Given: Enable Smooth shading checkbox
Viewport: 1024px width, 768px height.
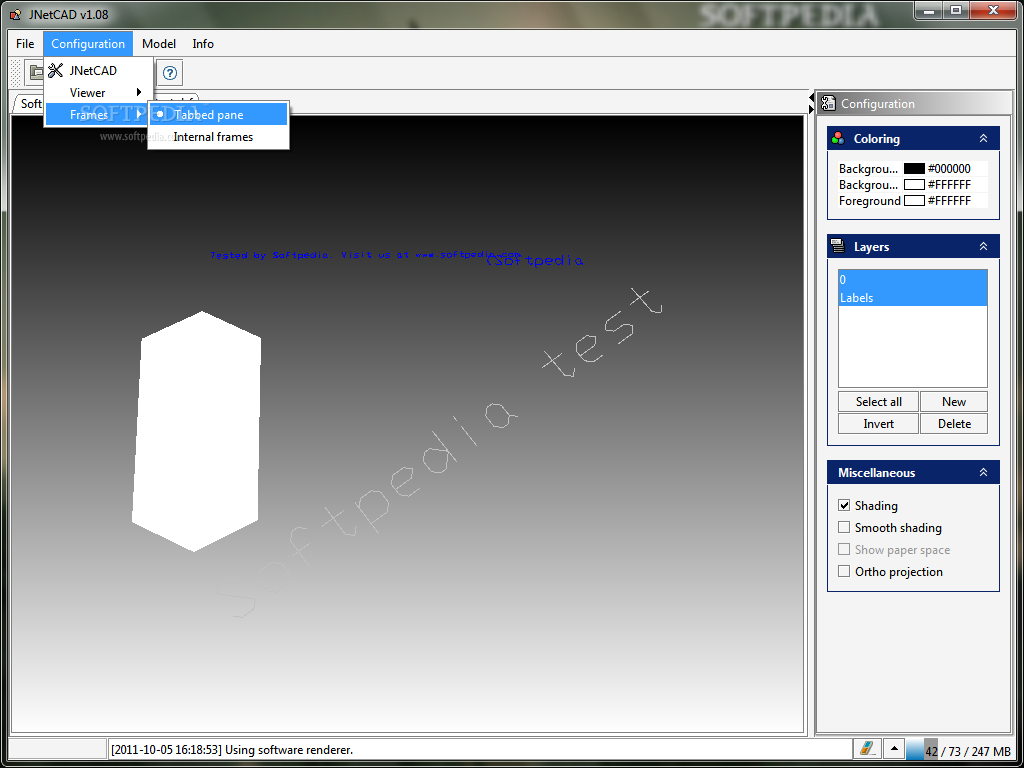Looking at the screenshot, I should (x=844, y=527).
